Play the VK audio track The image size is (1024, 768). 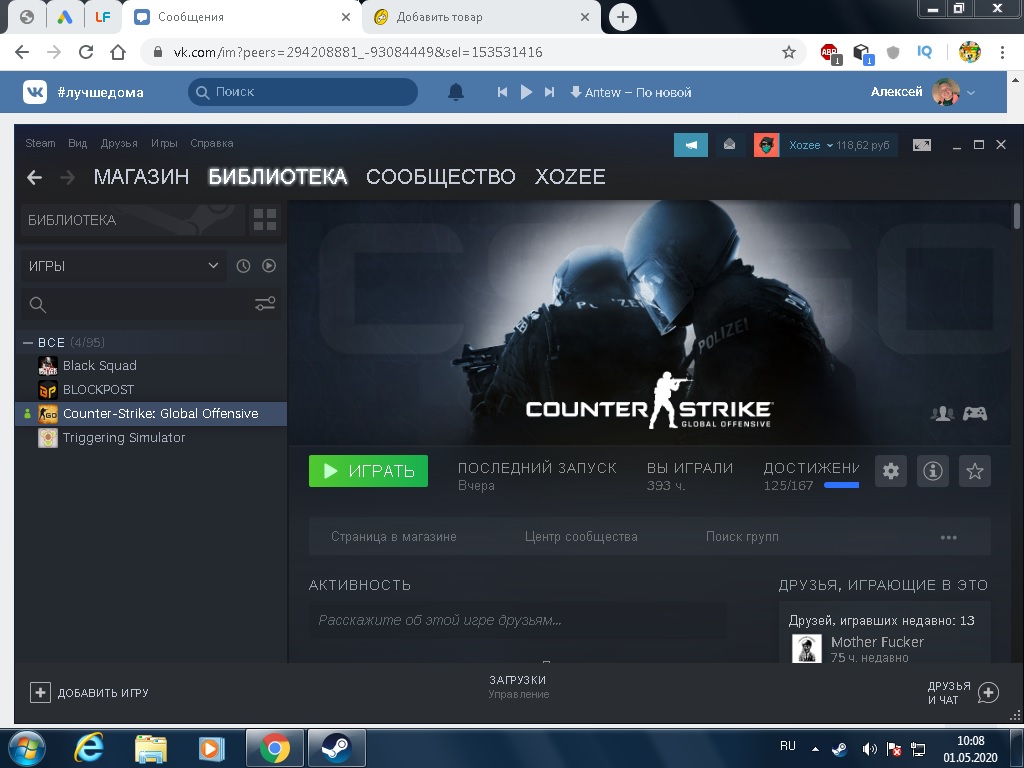(526, 92)
